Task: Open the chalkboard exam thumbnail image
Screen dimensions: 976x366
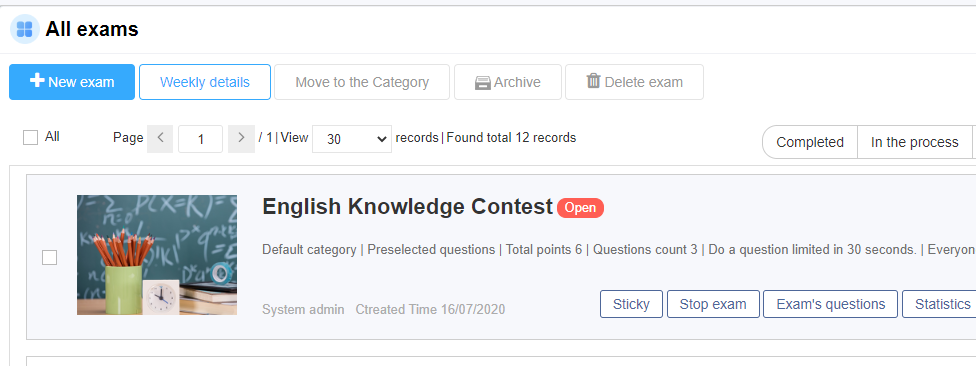Action: coord(157,255)
